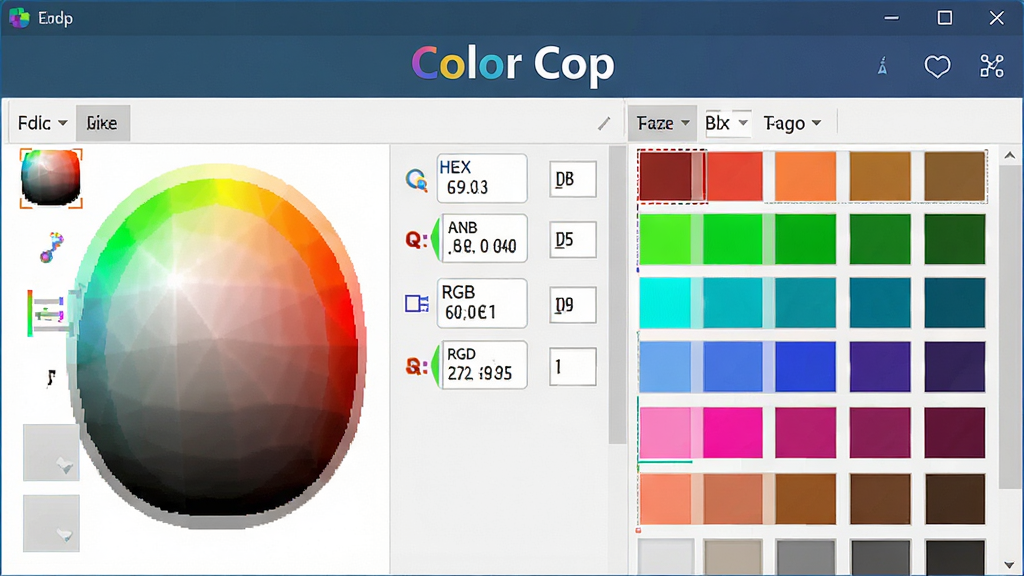This screenshot has width=1024, height=576.
Task: Open the share nodes icon in header
Action: [x=991, y=66]
